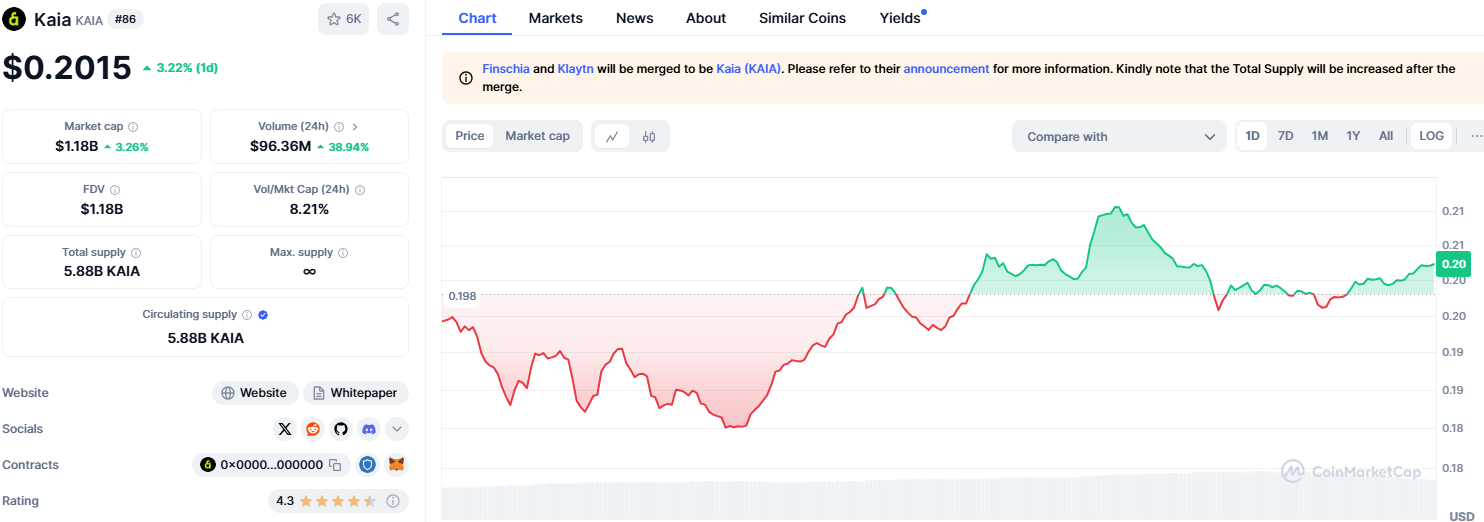Open the Compare with dropdown
This screenshot has width=1484, height=522.
tap(1119, 137)
